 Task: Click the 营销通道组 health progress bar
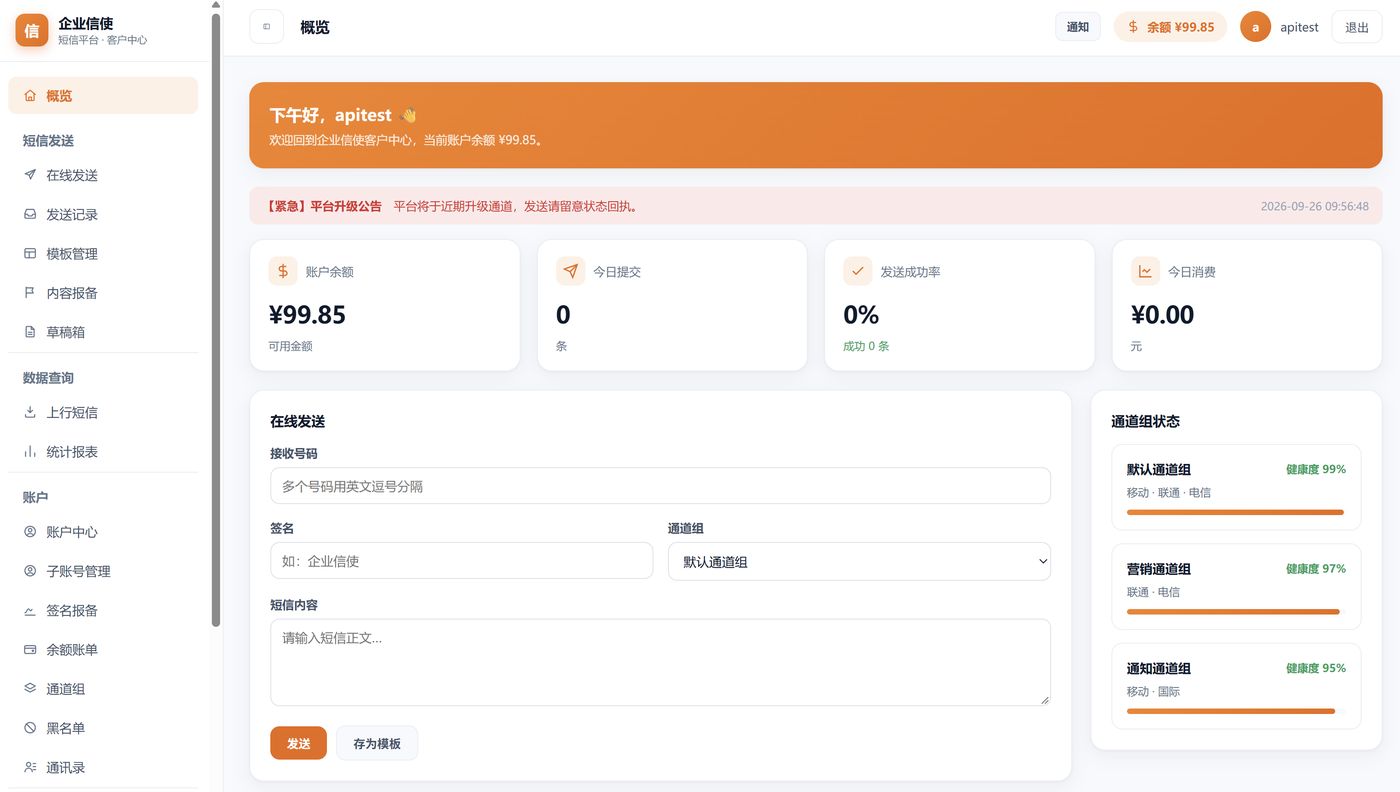(1236, 612)
